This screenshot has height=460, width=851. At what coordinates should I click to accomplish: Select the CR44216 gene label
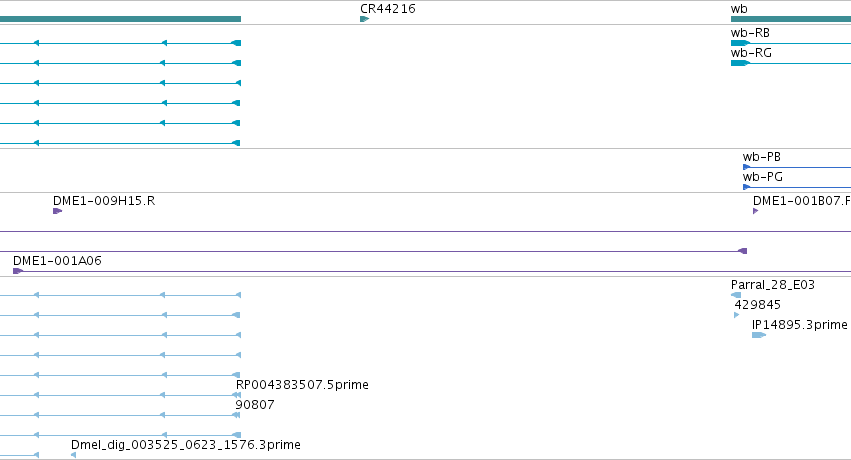click(388, 9)
